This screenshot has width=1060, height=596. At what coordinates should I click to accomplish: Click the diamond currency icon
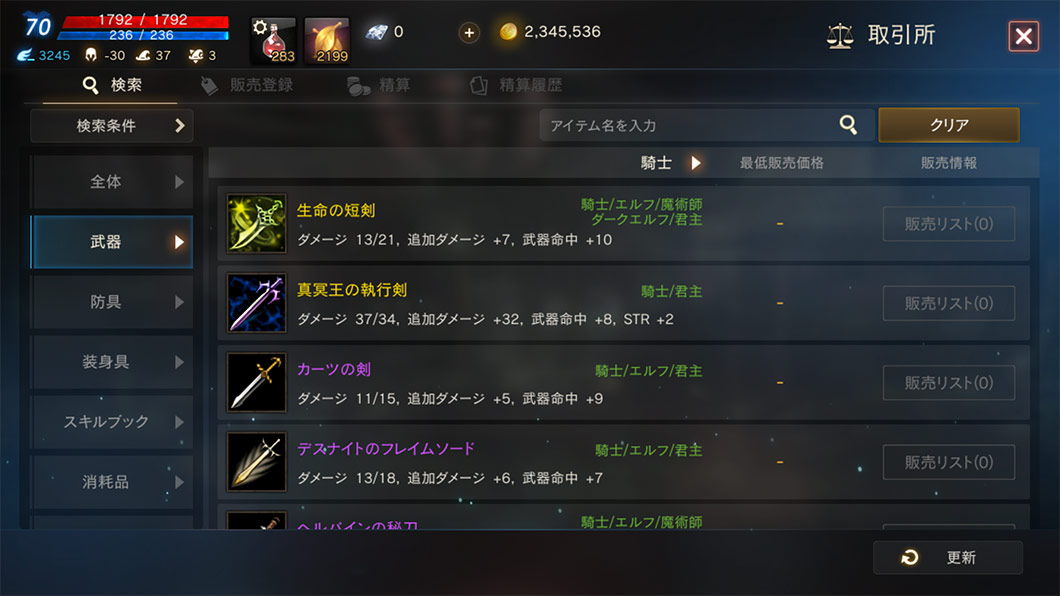(x=376, y=32)
